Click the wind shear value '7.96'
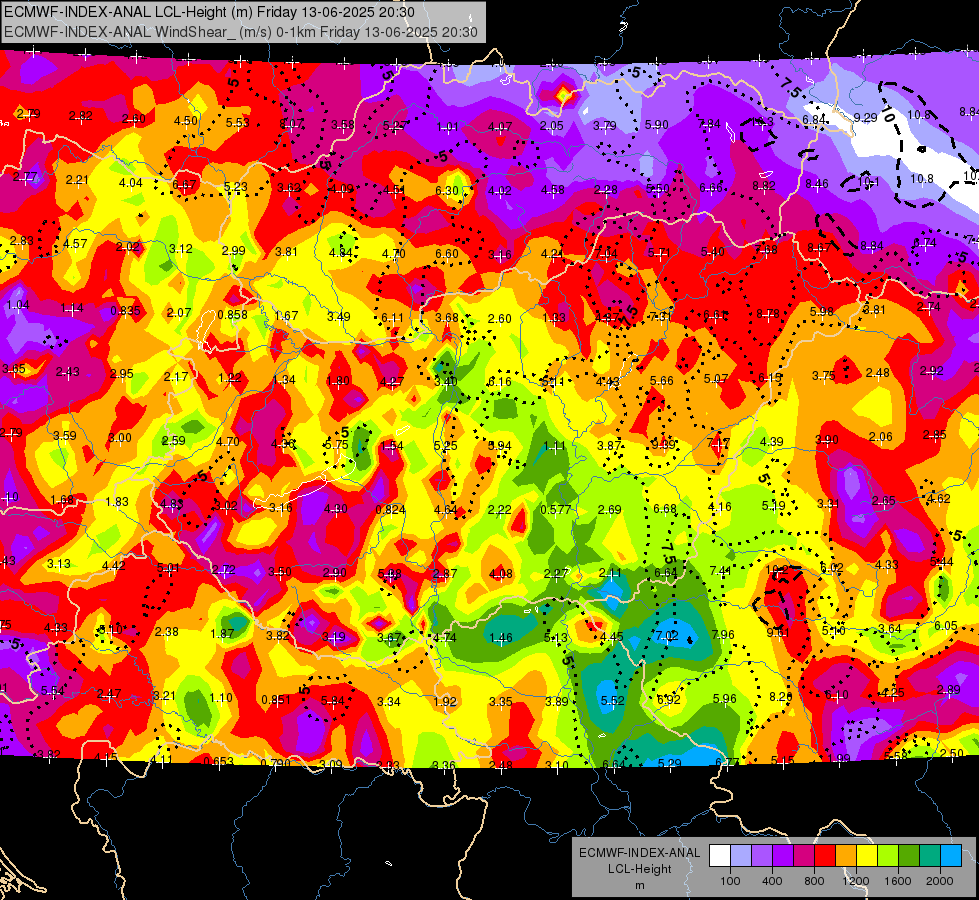Screen dimensions: 979x900 723,635
